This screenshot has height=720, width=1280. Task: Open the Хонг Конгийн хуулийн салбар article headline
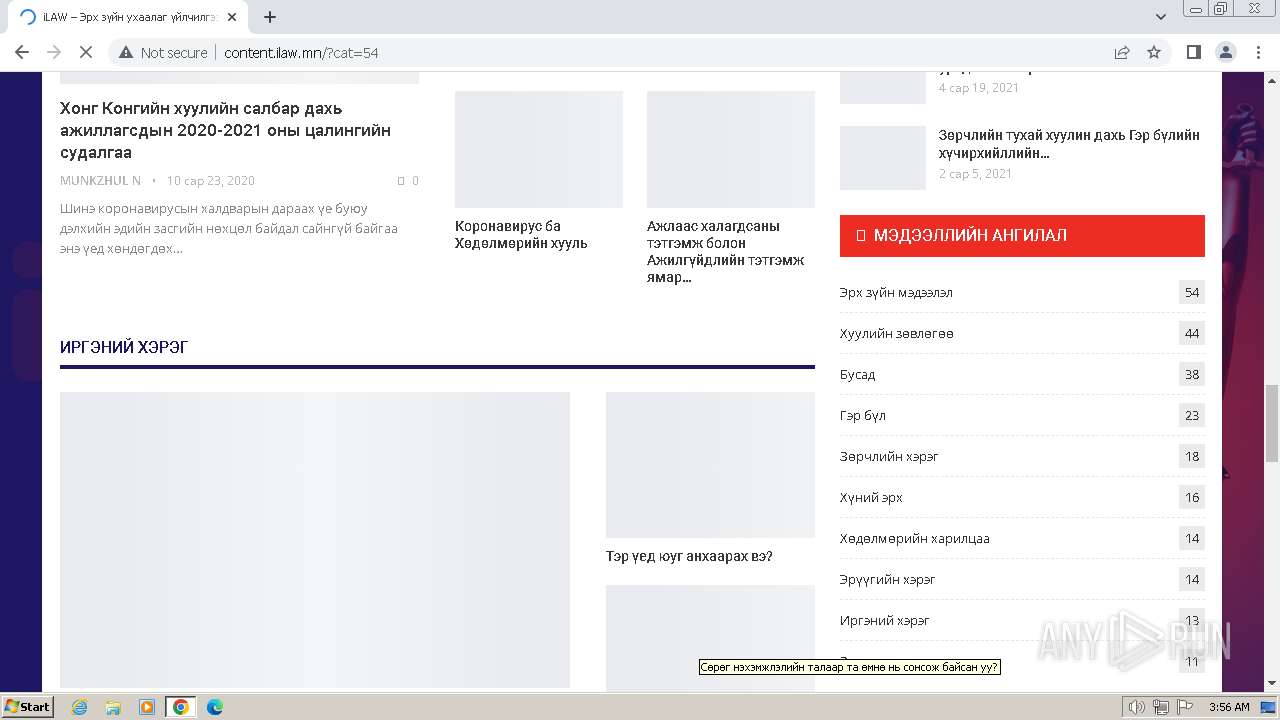point(225,130)
